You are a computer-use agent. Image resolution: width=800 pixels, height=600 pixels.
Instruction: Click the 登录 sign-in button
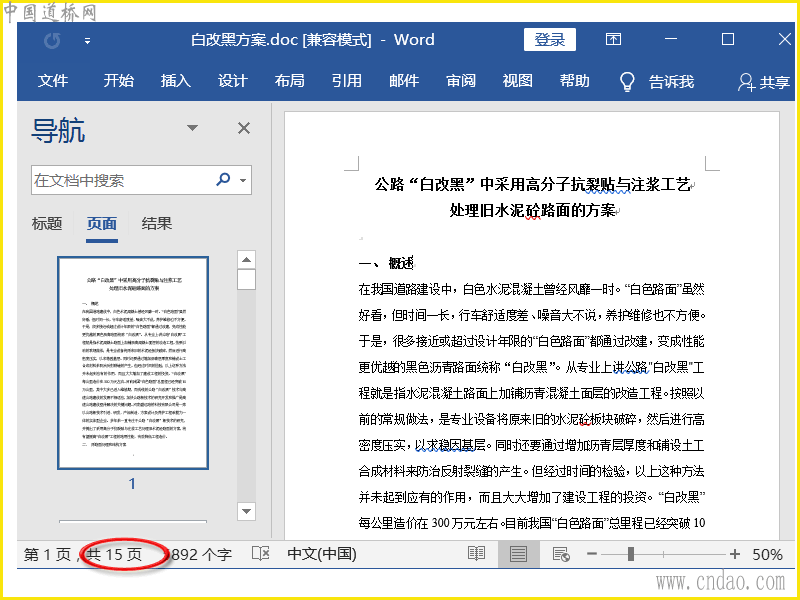(549, 40)
